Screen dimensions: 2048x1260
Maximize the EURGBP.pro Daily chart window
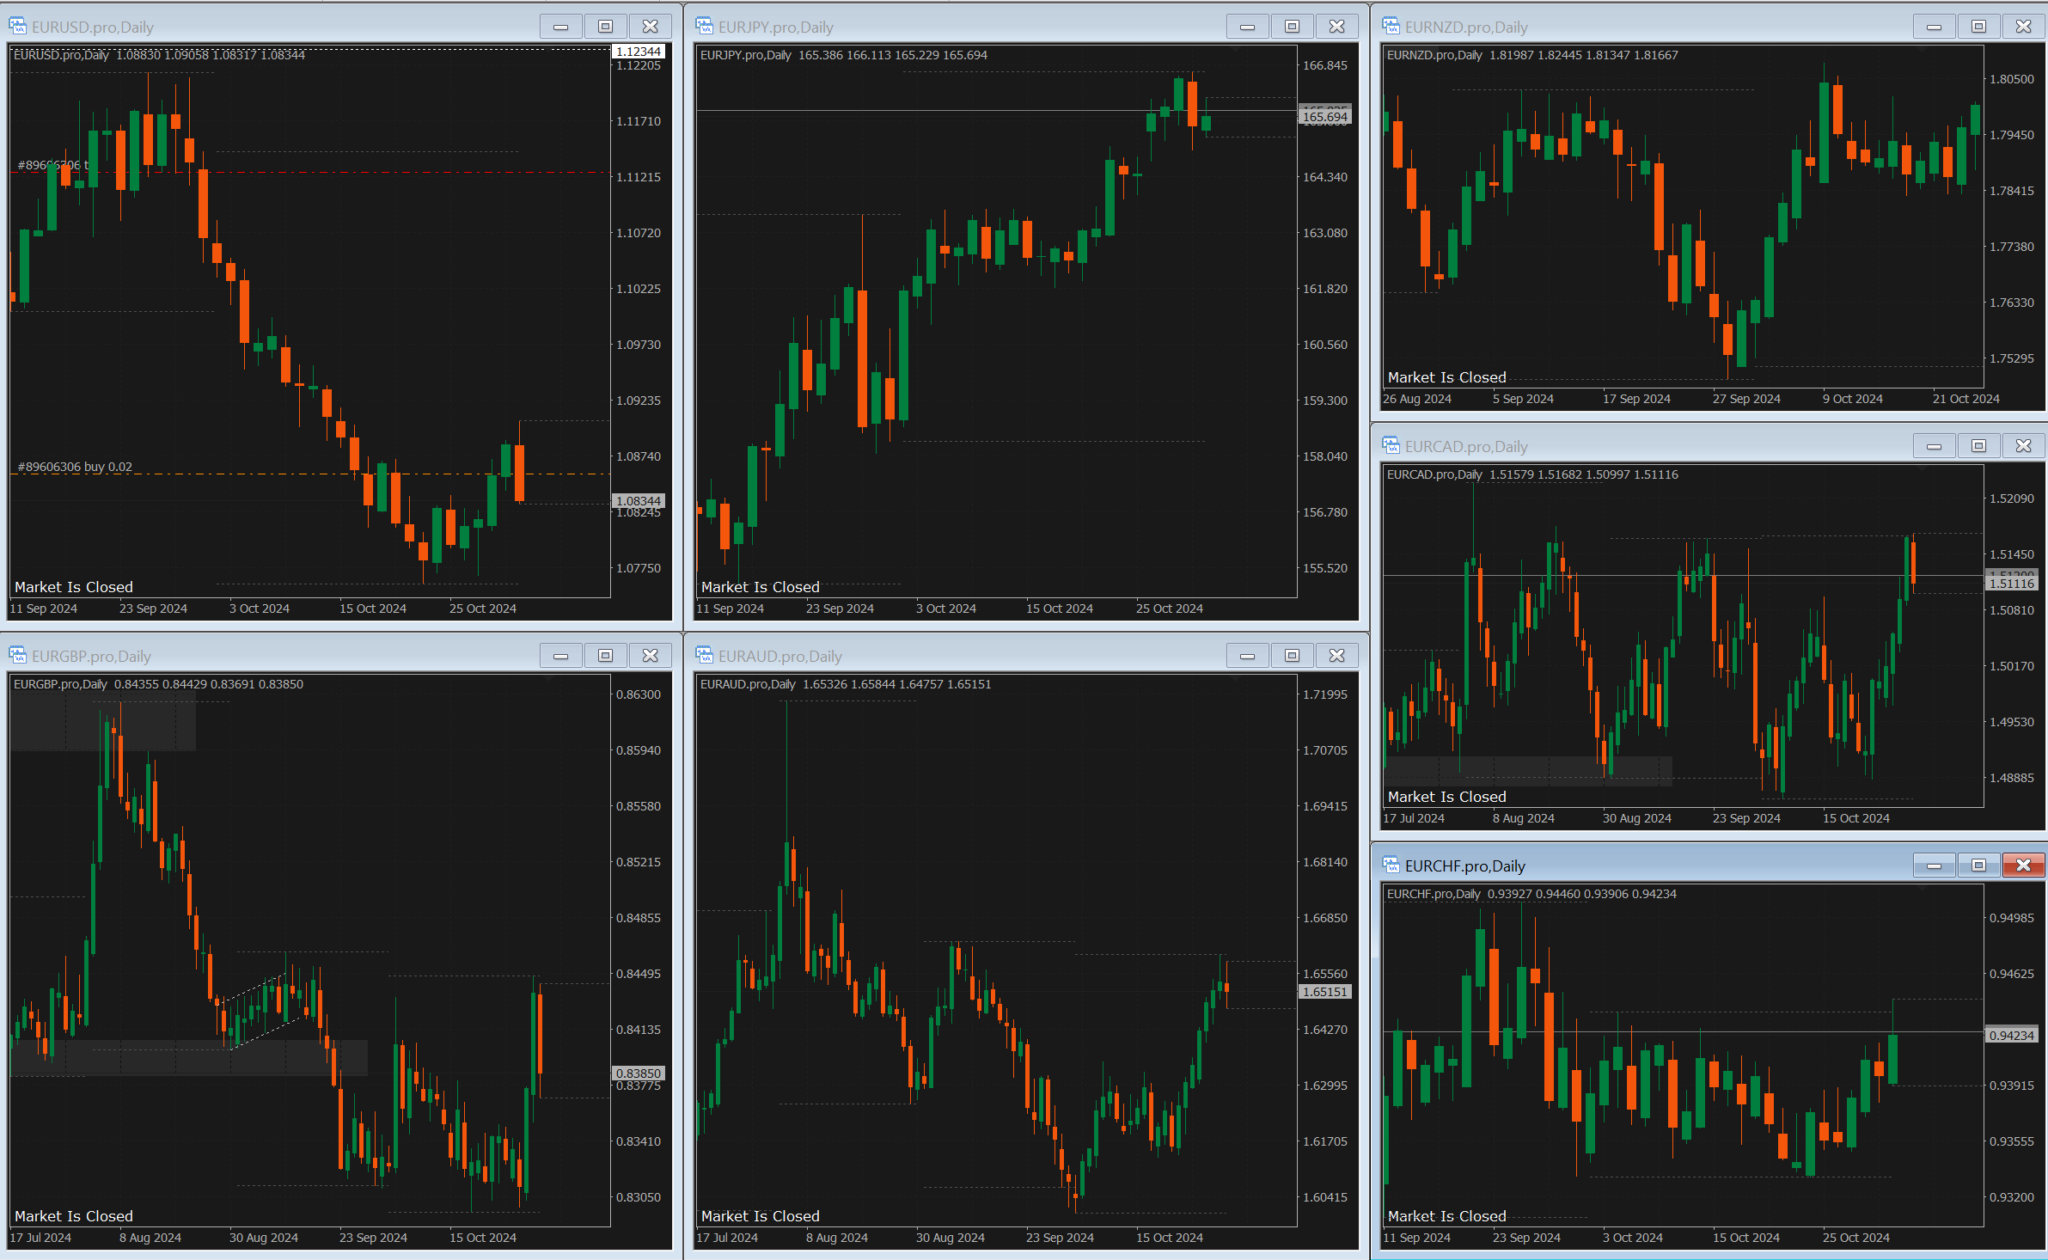click(605, 656)
